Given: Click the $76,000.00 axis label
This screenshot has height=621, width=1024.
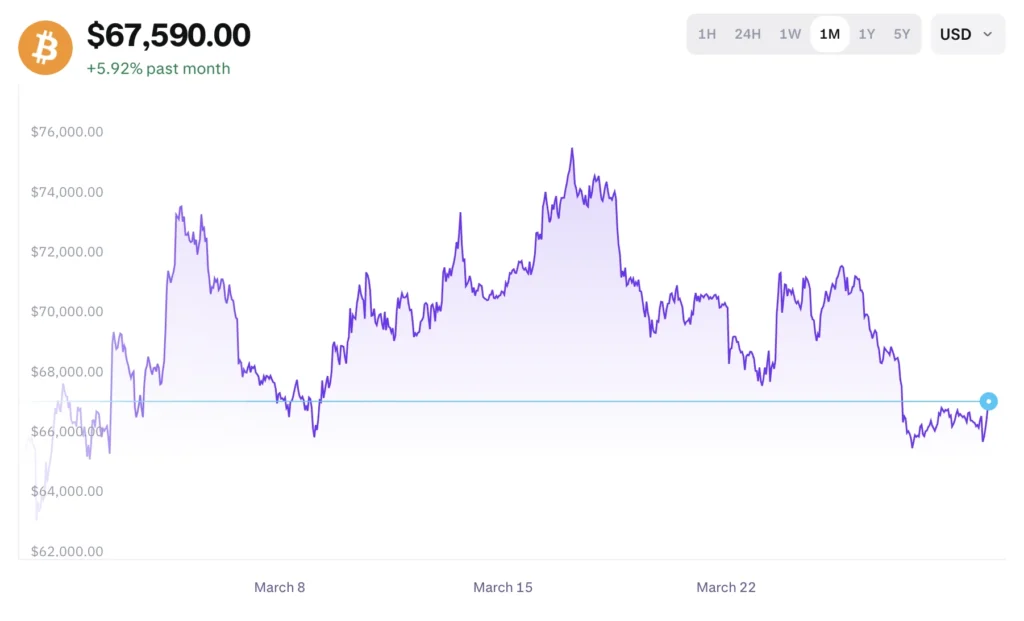Looking at the screenshot, I should tap(67, 132).
